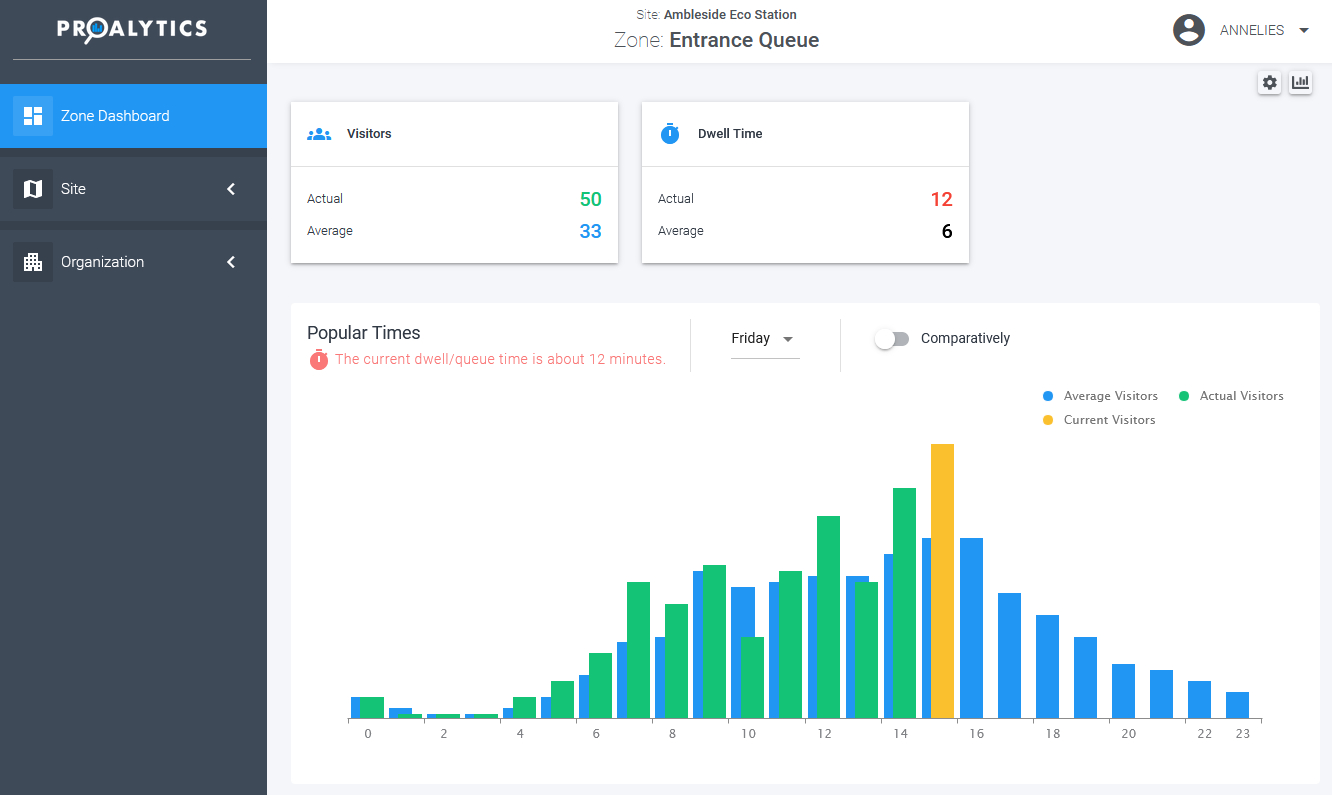Click the Proalytics logo
Image resolution: width=1332 pixels, height=795 pixels.
(132, 30)
